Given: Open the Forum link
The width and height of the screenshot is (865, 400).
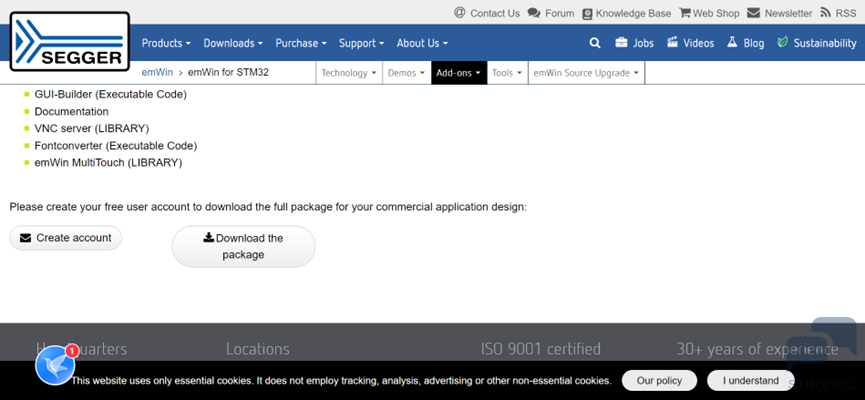Looking at the screenshot, I should click(559, 13).
